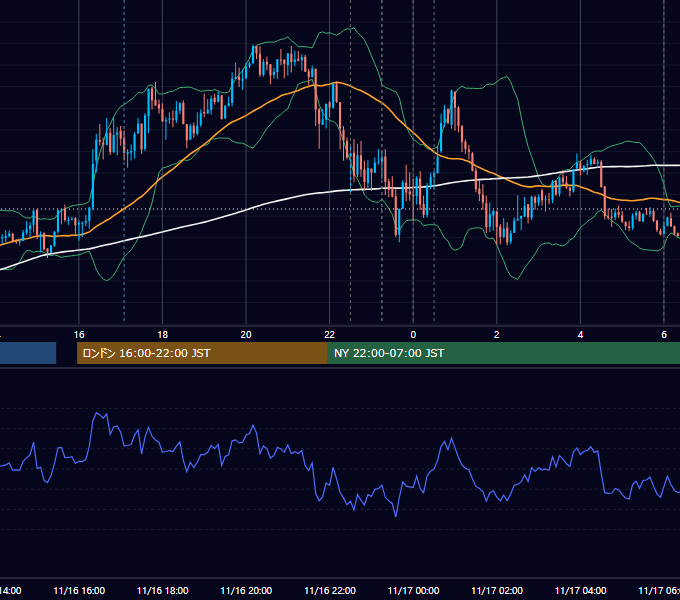Click the 2 hour label on upper axis
Viewport: 680px width, 600px height.
point(497,335)
